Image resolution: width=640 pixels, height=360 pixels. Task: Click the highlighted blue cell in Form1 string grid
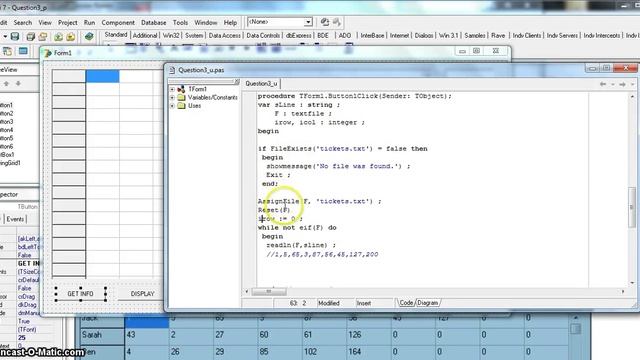click(x=102, y=76)
